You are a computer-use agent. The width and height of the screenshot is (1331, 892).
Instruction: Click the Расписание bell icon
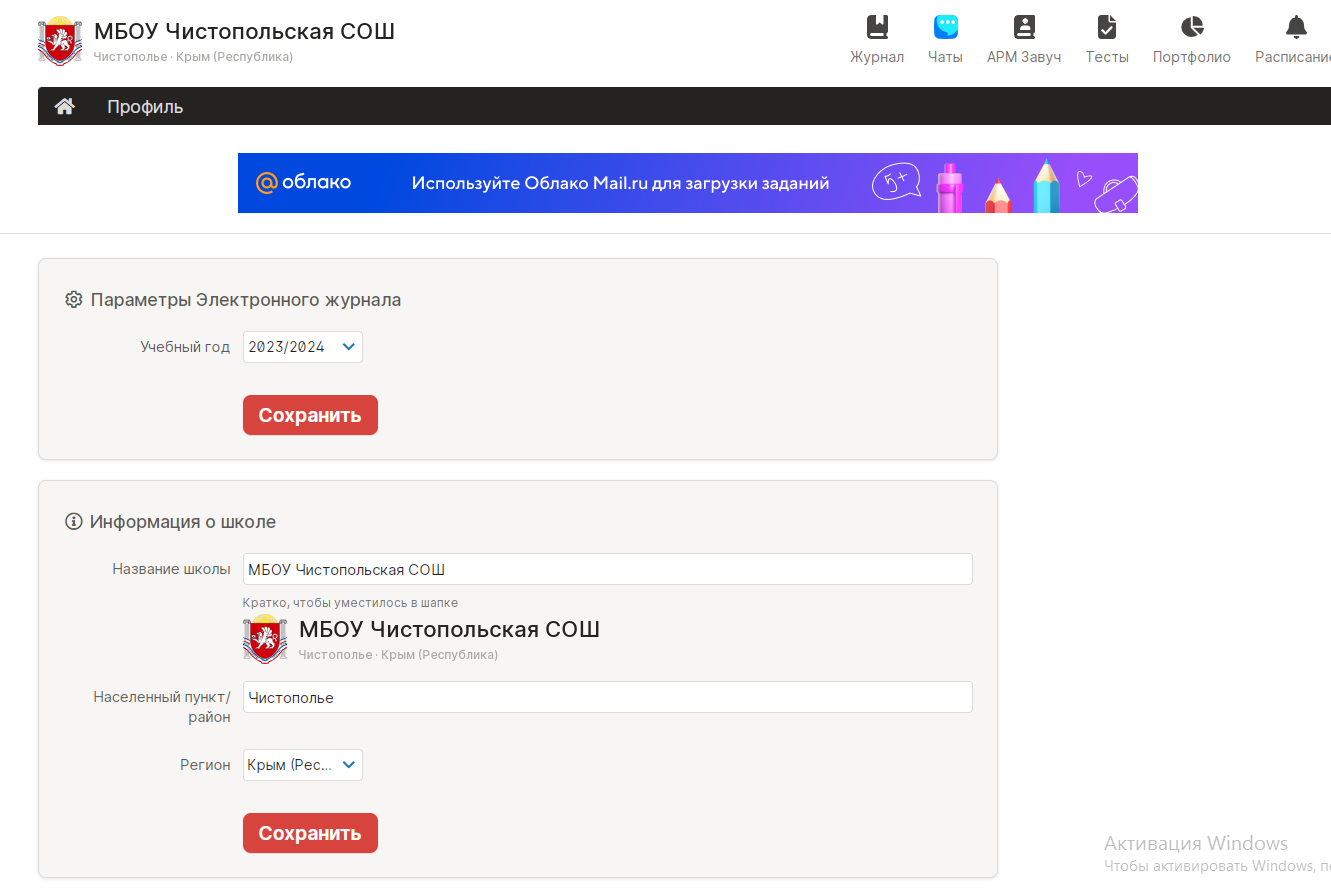coord(1296,27)
